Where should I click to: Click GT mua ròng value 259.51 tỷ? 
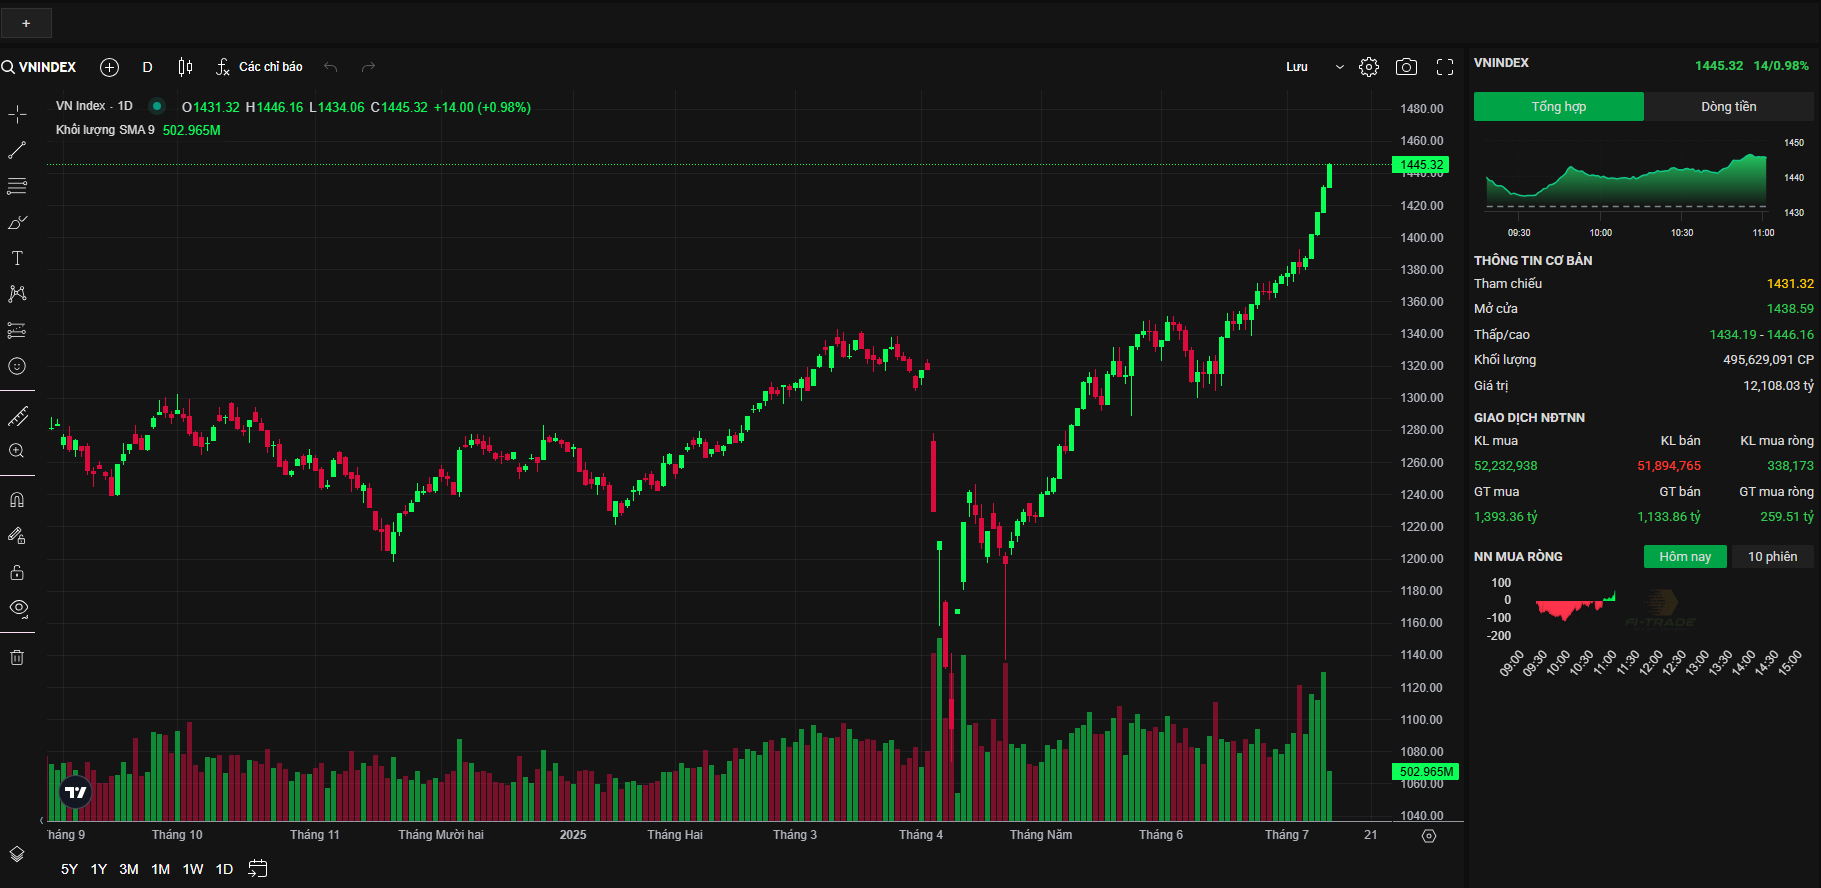coord(1787,517)
